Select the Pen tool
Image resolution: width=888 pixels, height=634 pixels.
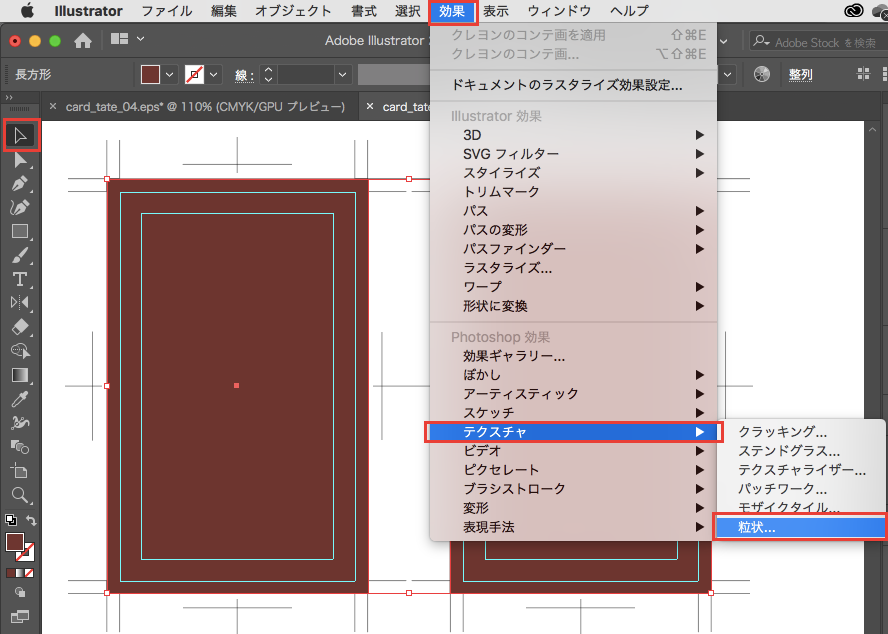20,184
